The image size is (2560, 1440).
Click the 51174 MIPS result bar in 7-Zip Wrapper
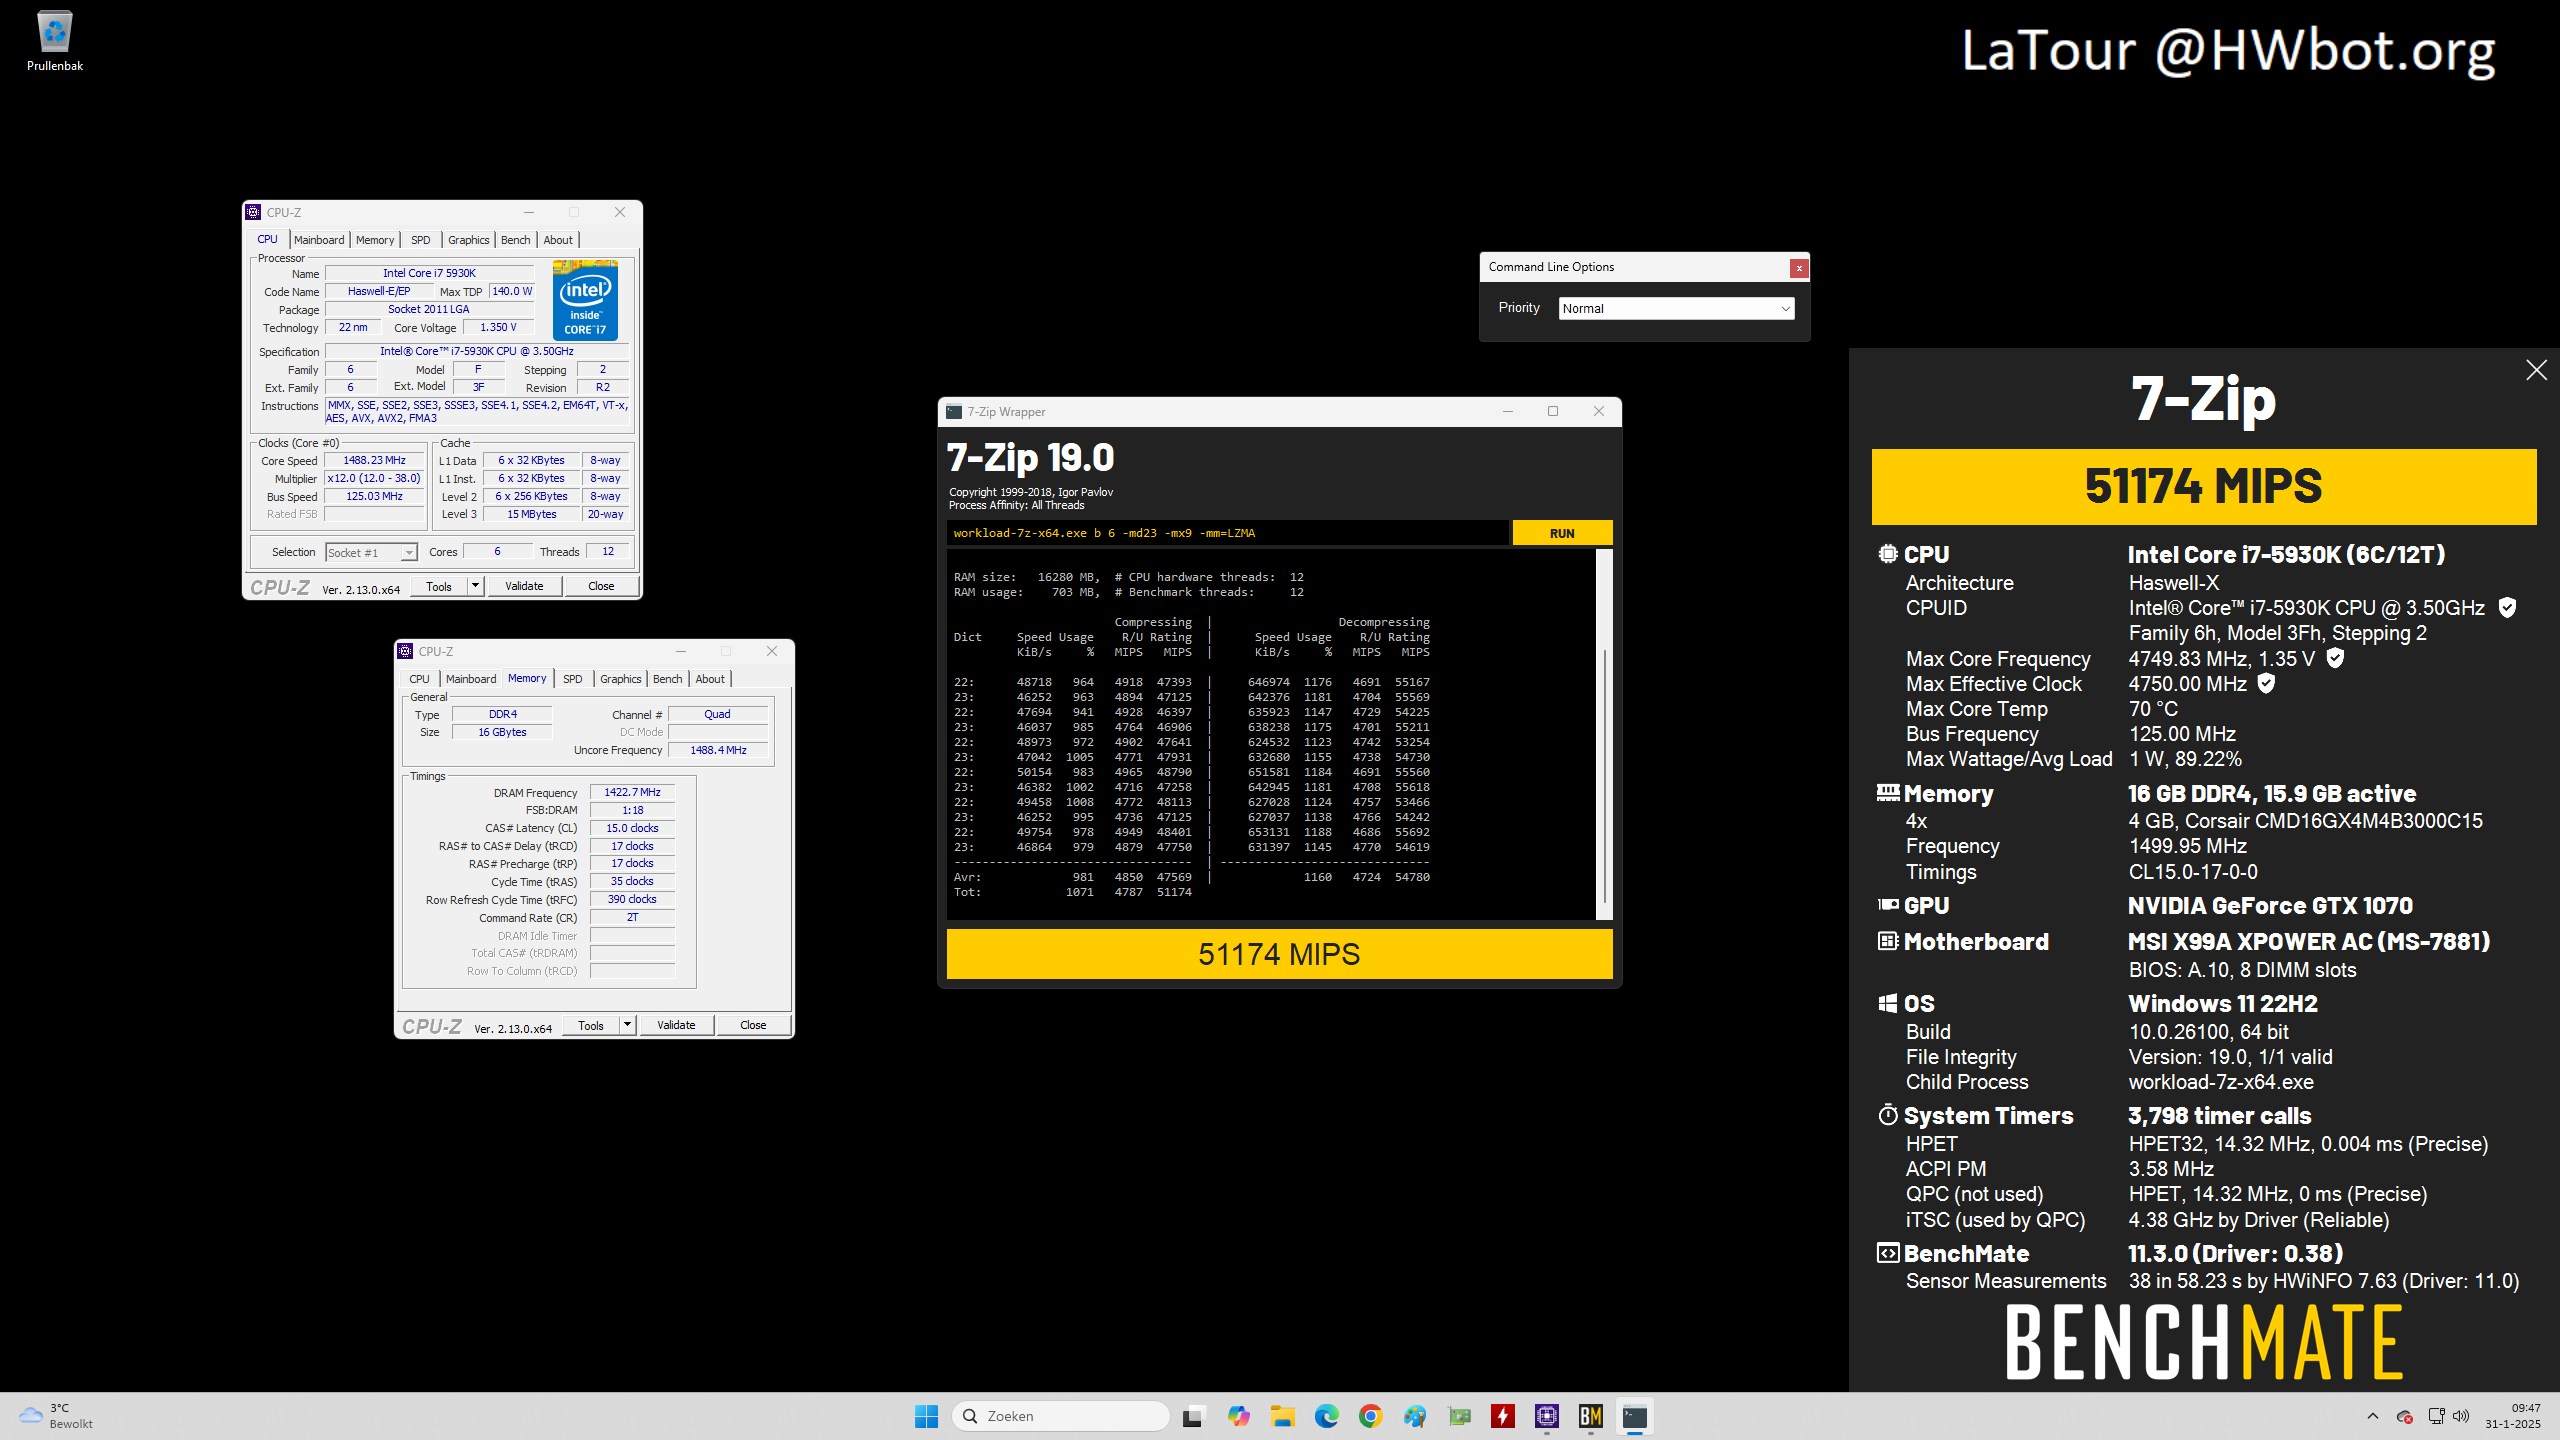[1279, 954]
